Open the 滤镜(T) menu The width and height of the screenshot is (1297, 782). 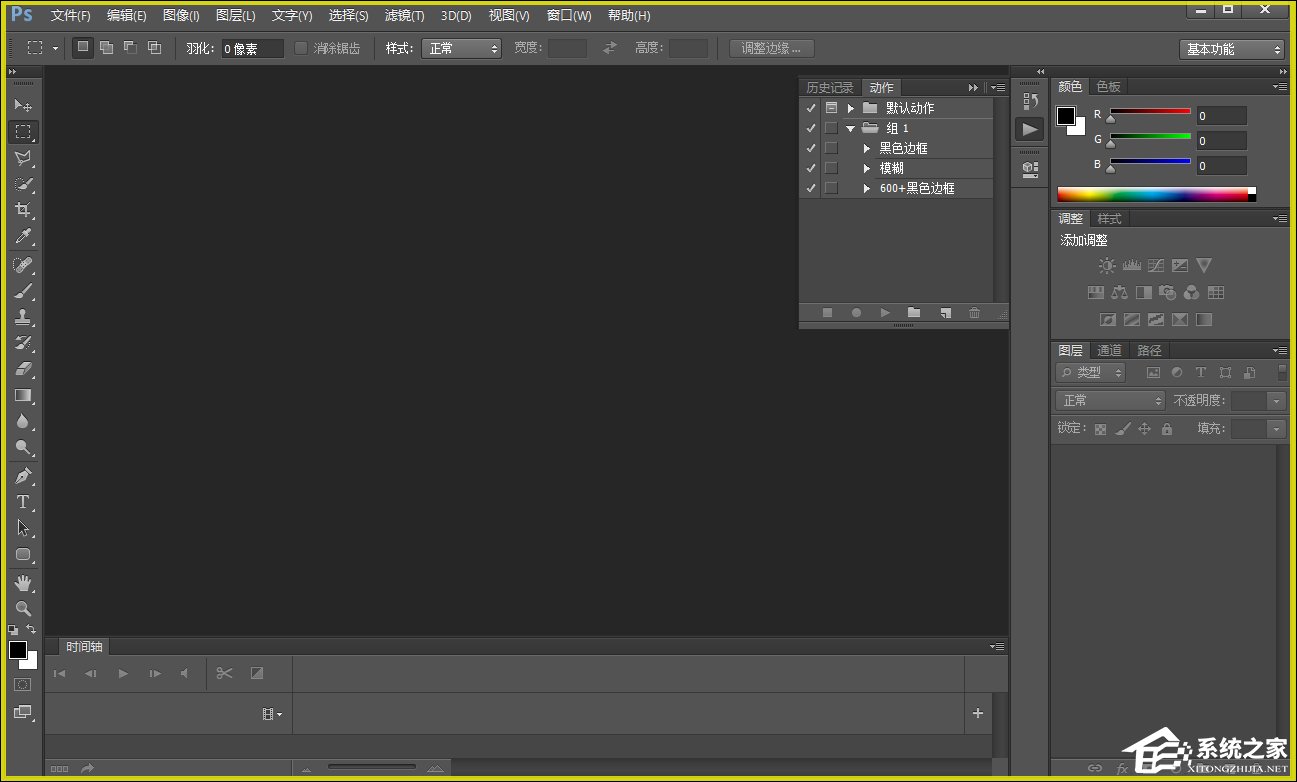point(404,16)
